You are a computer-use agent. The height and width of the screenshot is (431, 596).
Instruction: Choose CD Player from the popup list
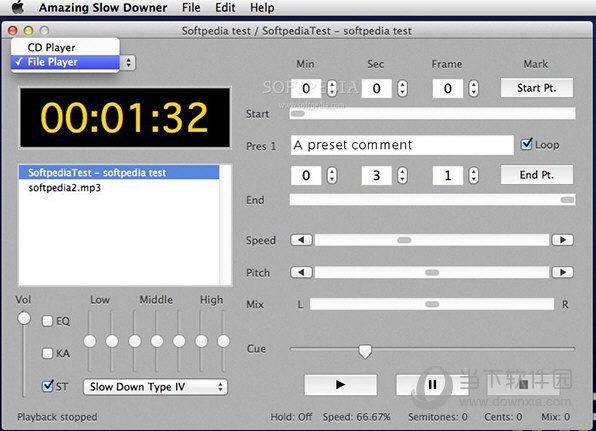pos(65,48)
